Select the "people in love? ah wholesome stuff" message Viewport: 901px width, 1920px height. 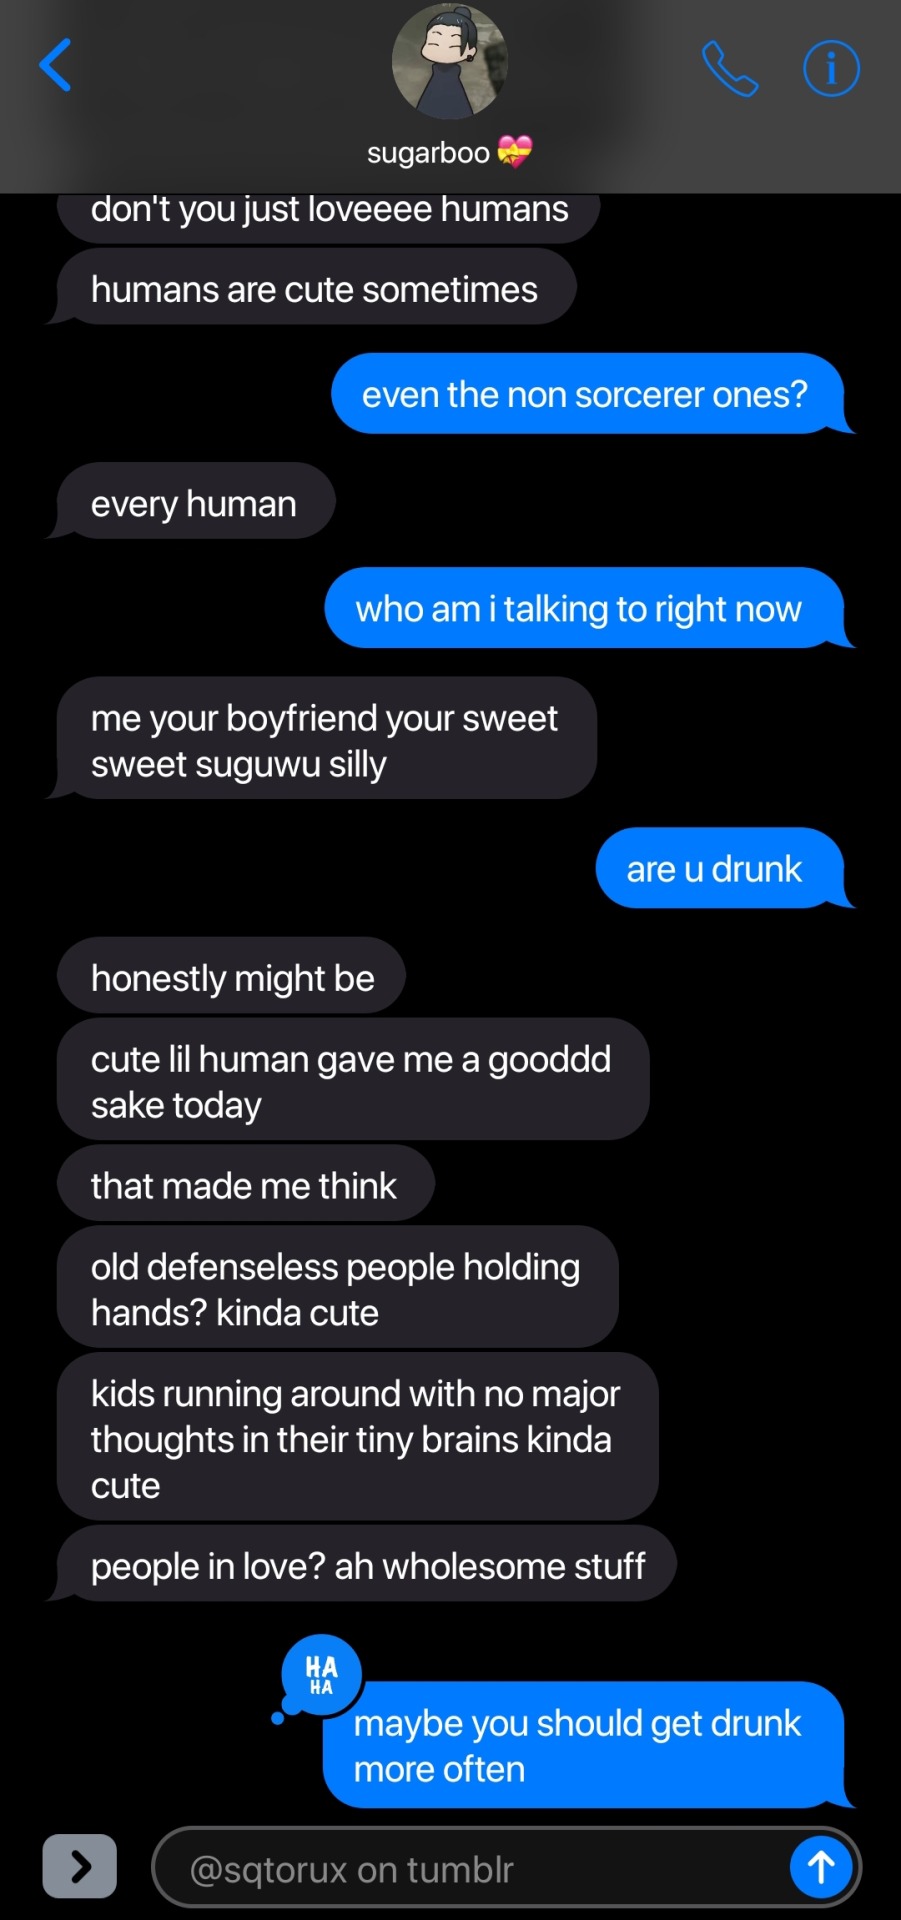click(x=366, y=1564)
